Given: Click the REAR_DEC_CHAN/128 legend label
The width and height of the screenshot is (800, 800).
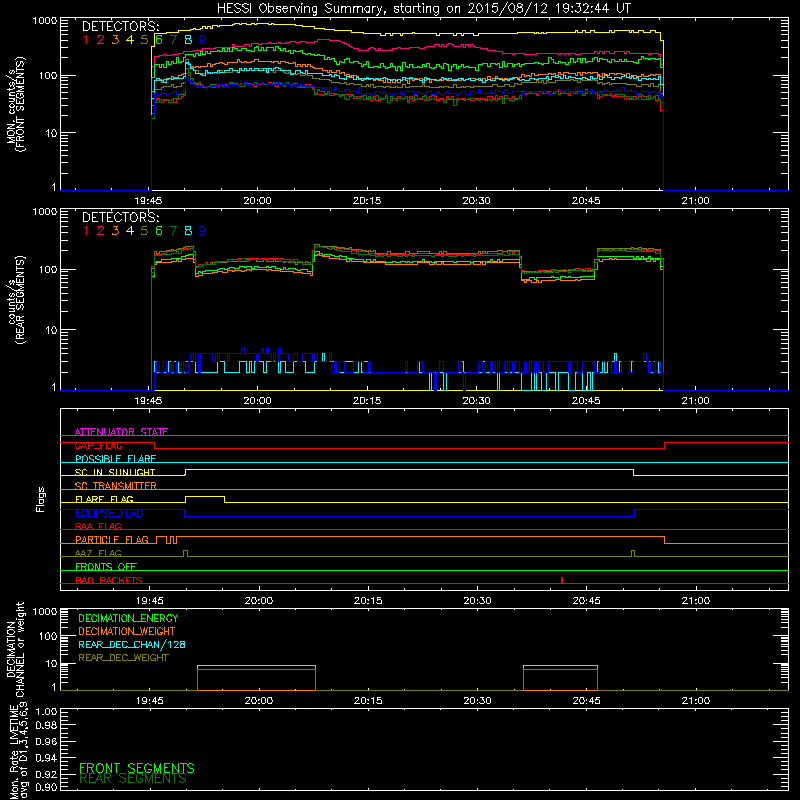Looking at the screenshot, I should coord(132,644).
